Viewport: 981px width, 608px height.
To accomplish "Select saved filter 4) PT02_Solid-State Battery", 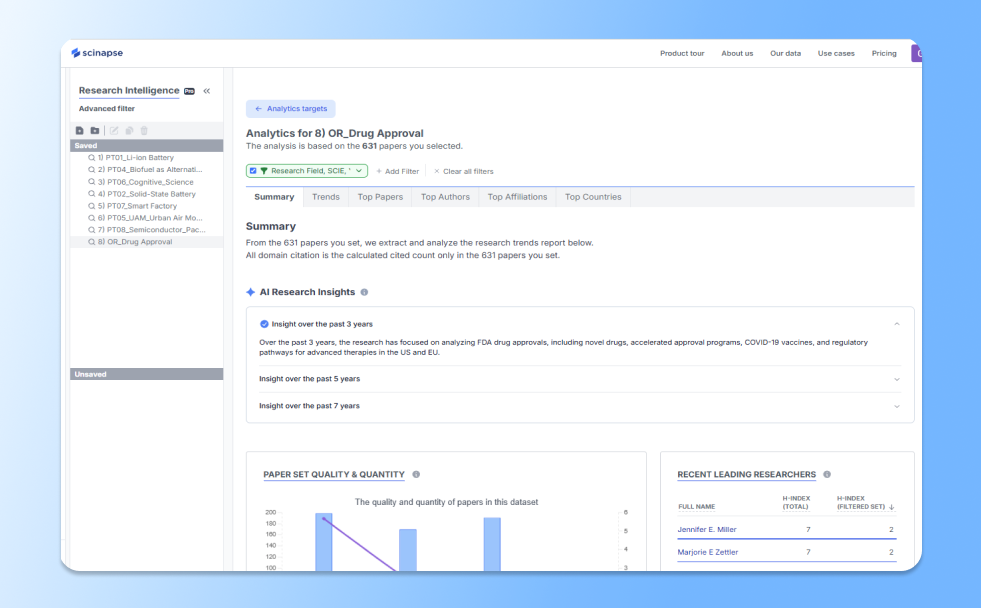I will pos(146,194).
